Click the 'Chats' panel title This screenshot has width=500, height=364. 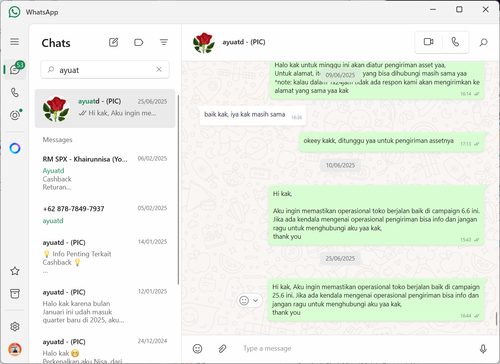[56, 43]
